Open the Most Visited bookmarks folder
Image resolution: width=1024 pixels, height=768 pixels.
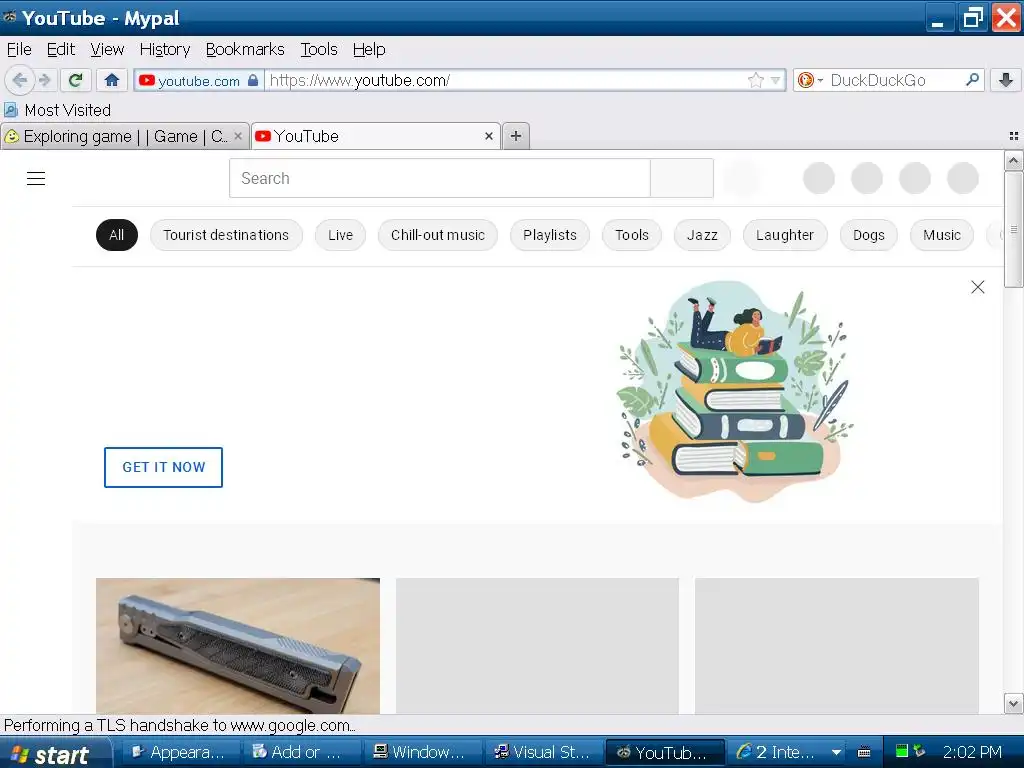[x=57, y=110]
